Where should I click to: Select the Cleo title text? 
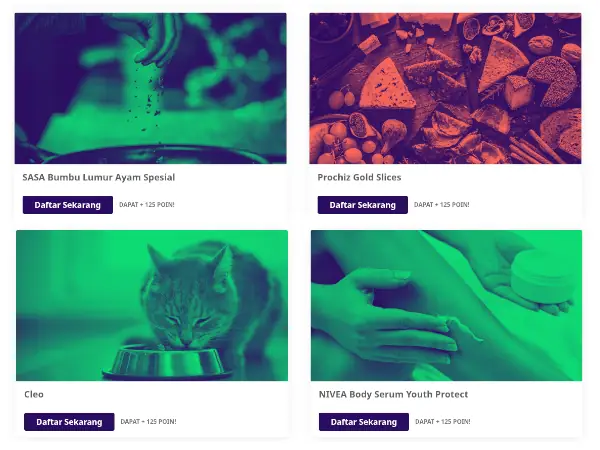[x=34, y=395]
